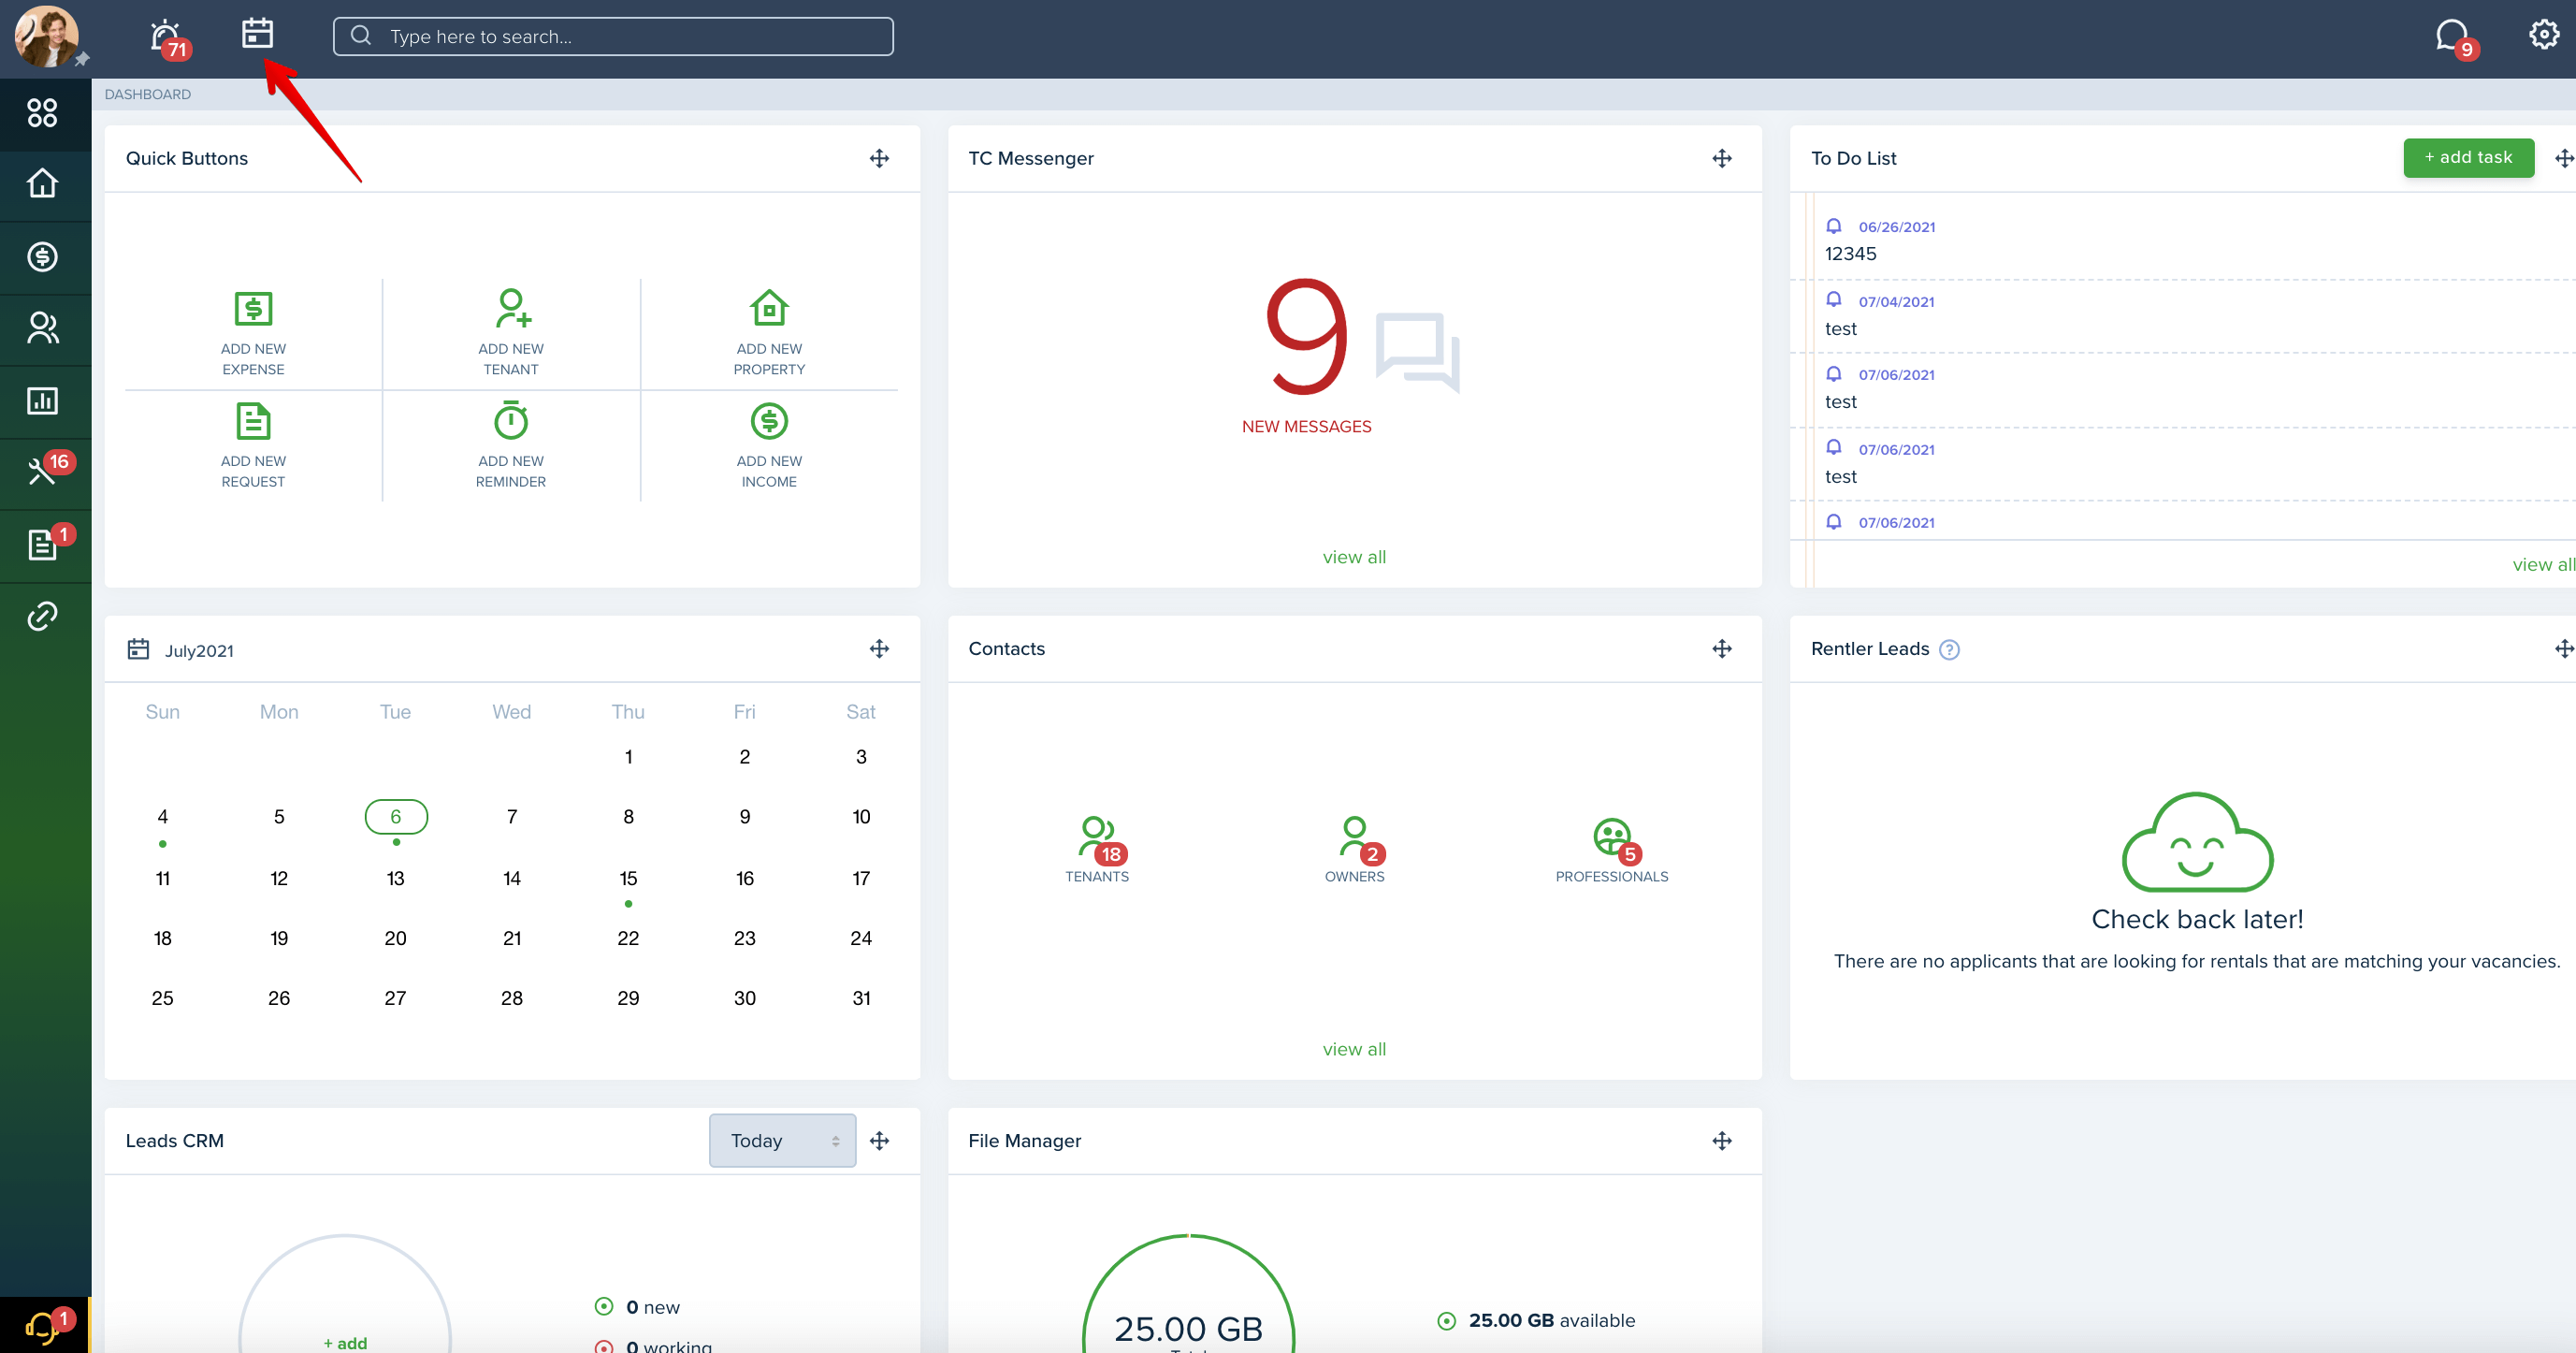This screenshot has height=1353, width=2576.
Task: Click the search field 'Type here to search...'
Action: click(613, 36)
